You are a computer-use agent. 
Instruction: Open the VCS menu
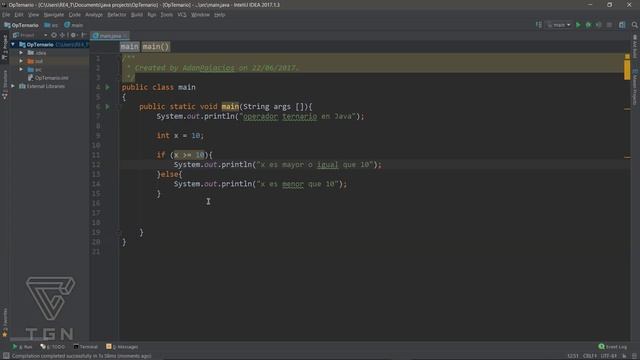[x=182, y=15]
